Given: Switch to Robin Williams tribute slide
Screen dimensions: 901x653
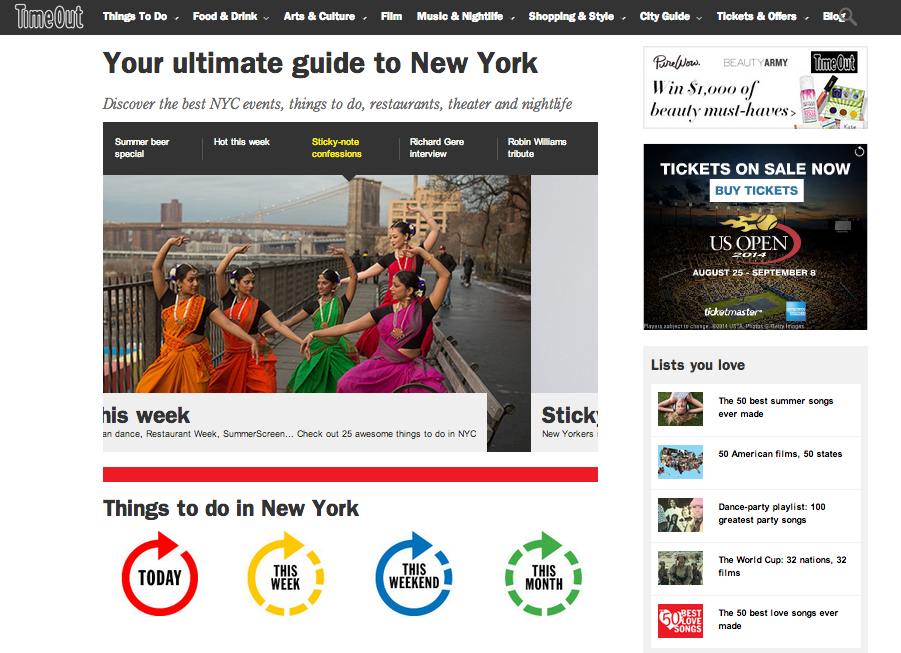Looking at the screenshot, I should point(537,148).
